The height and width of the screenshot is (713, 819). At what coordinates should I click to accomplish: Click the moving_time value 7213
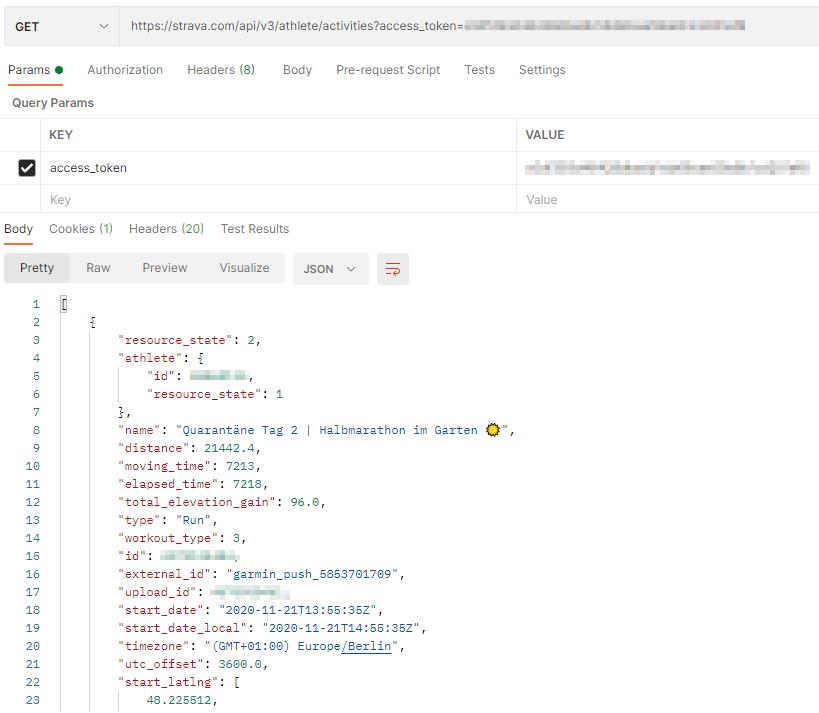(240, 466)
